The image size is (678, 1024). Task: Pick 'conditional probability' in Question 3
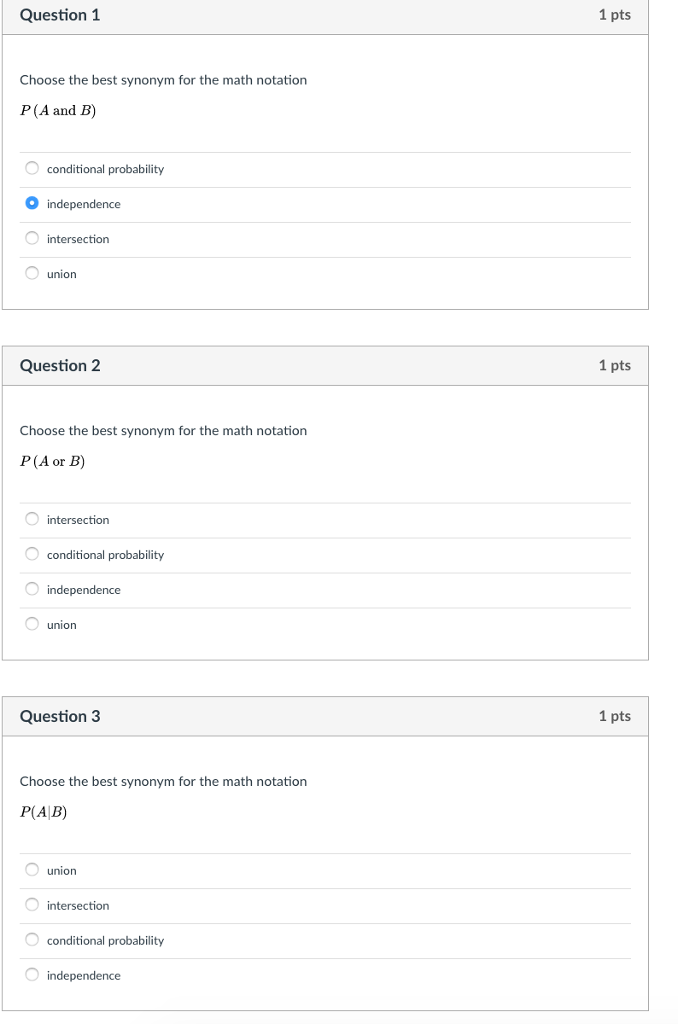point(33,941)
